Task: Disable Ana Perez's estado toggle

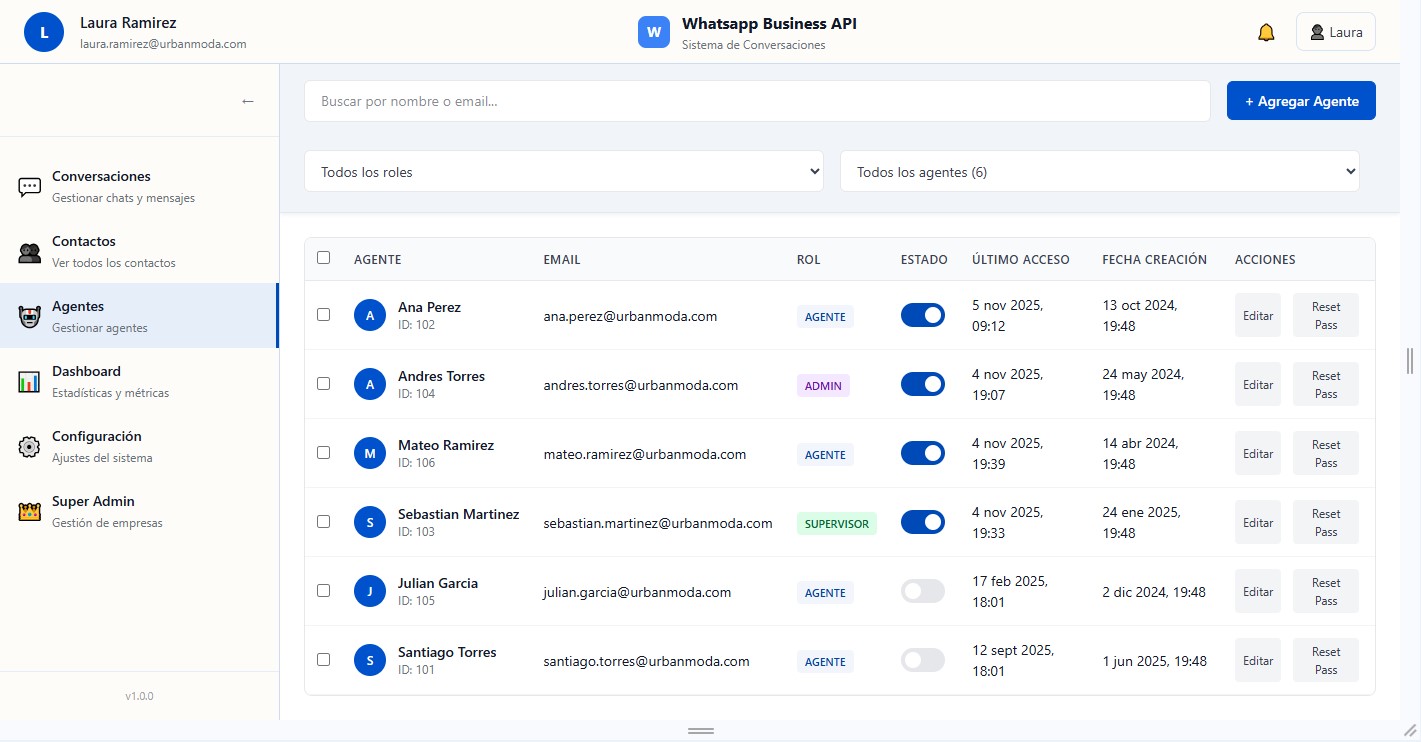Action: 923,315
